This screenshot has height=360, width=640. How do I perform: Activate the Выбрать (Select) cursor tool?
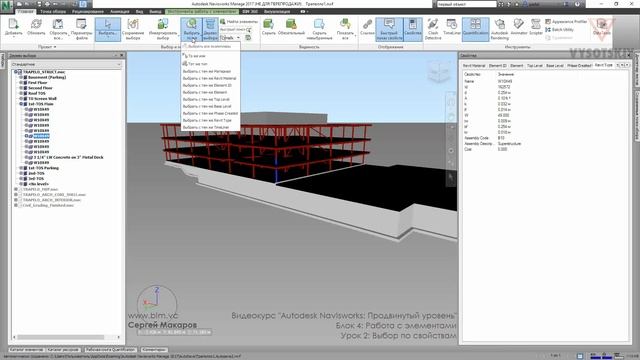pyautogui.click(x=108, y=29)
